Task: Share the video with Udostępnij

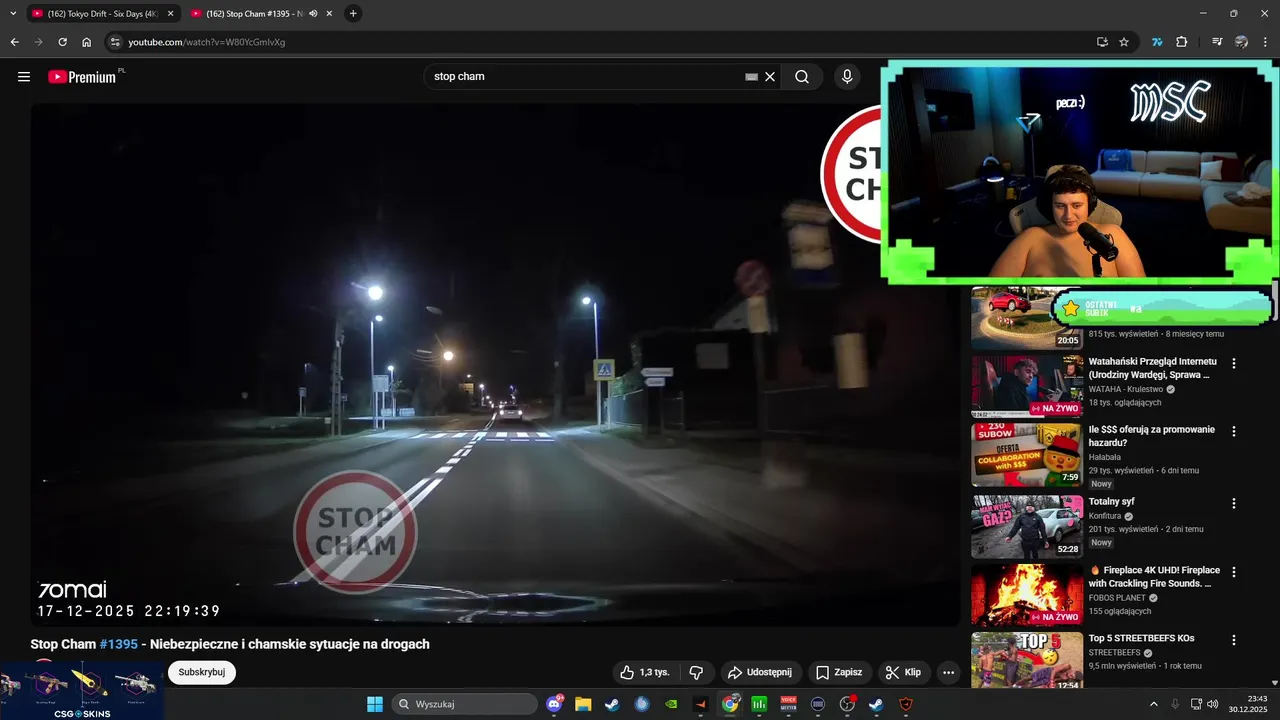Action: pyautogui.click(x=760, y=672)
